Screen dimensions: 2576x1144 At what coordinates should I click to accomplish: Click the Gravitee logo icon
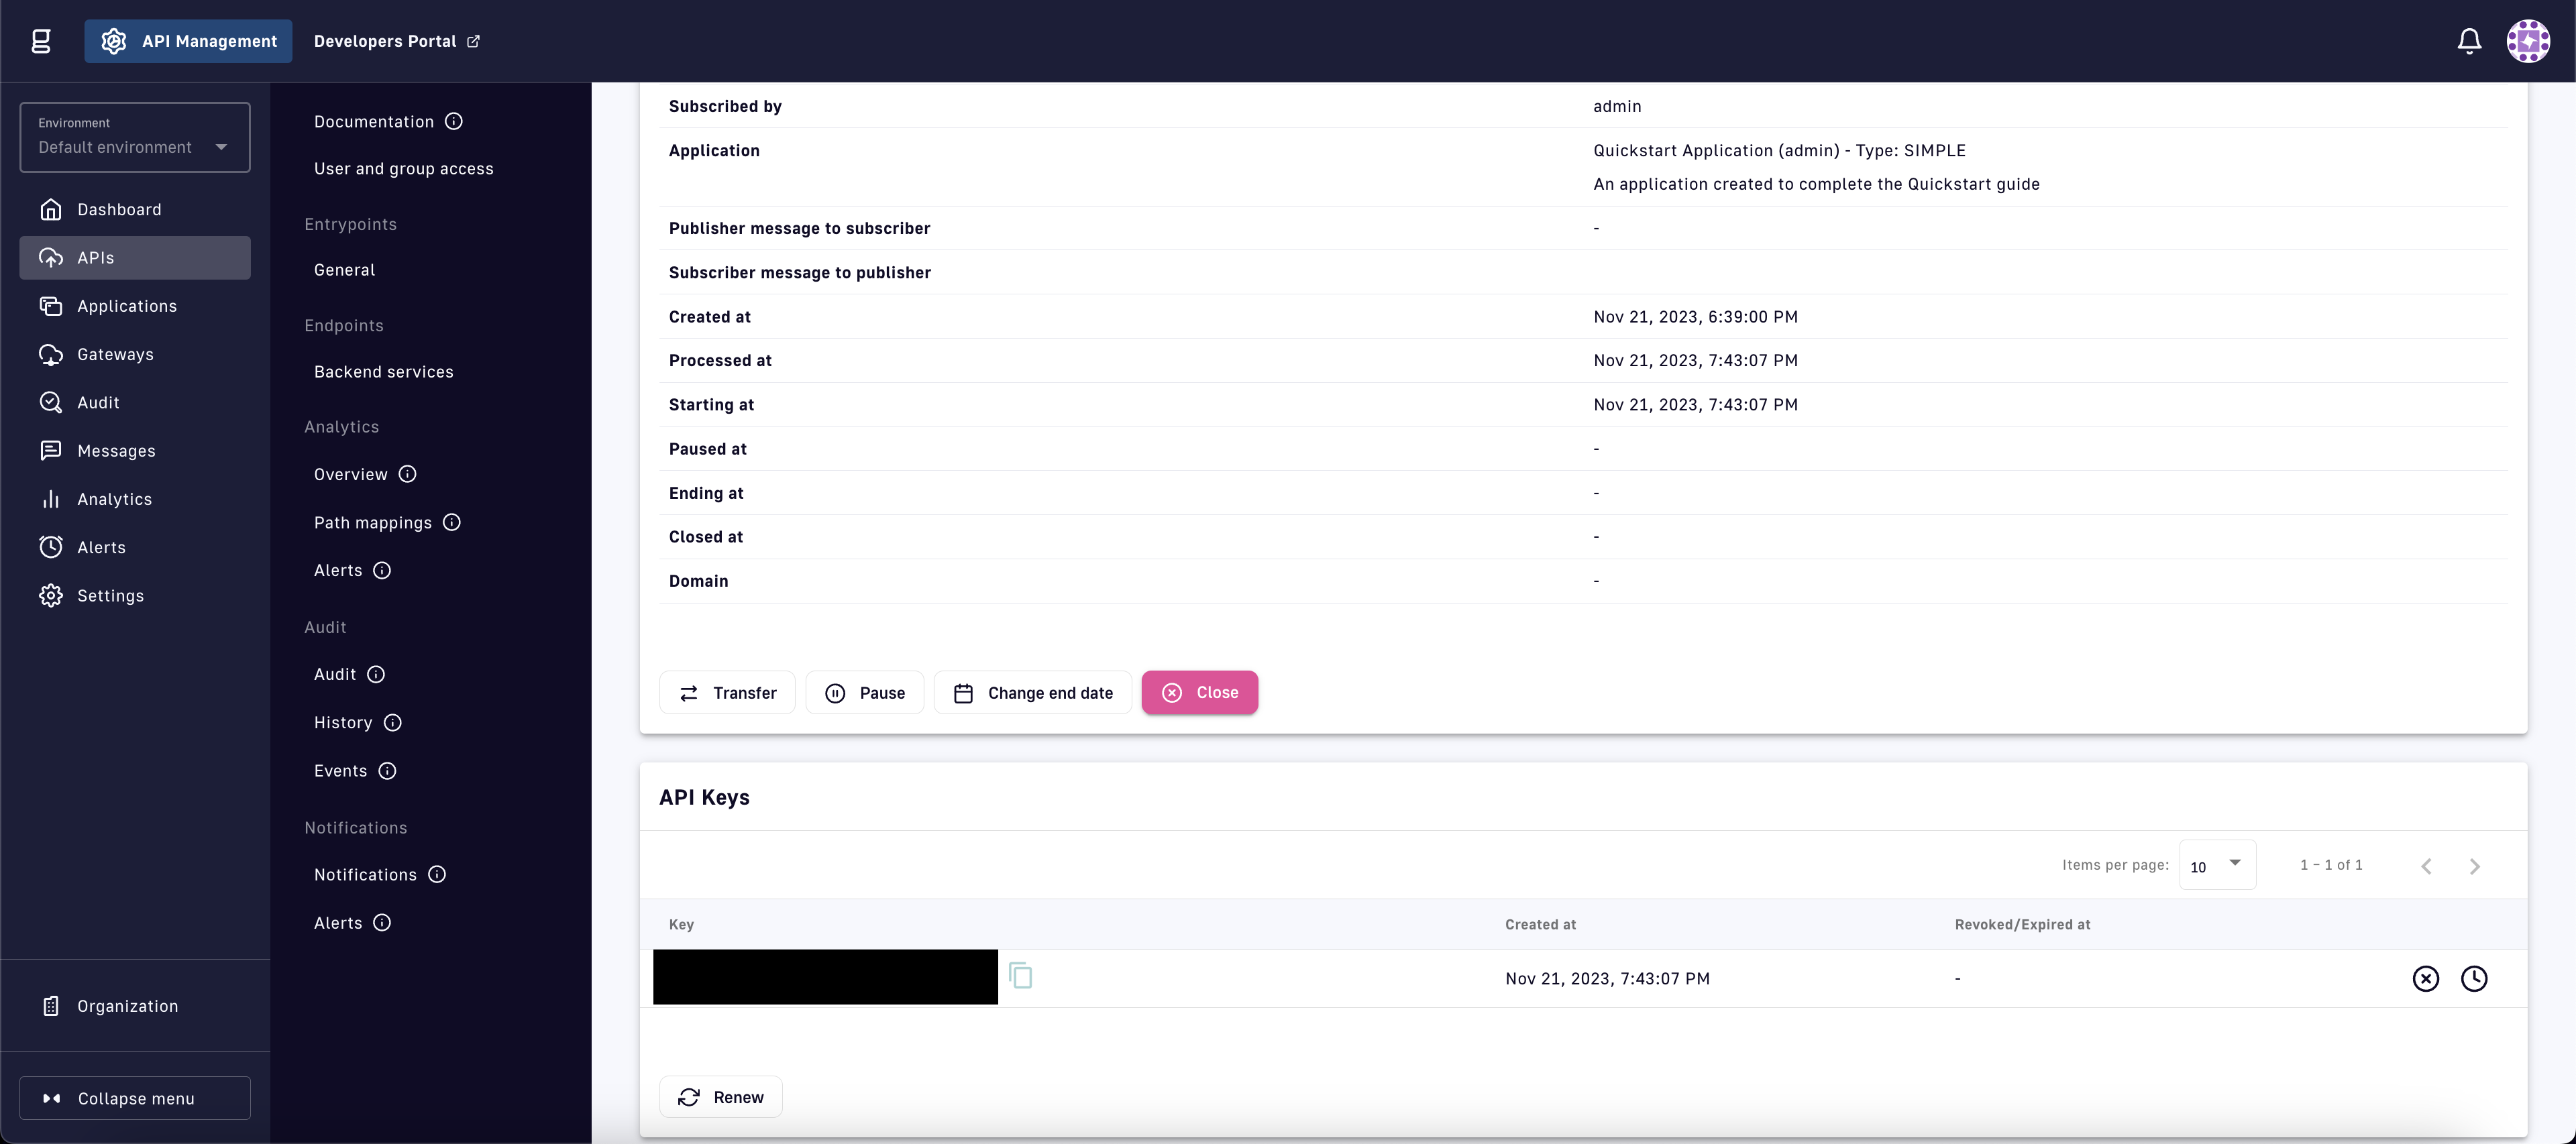41,41
